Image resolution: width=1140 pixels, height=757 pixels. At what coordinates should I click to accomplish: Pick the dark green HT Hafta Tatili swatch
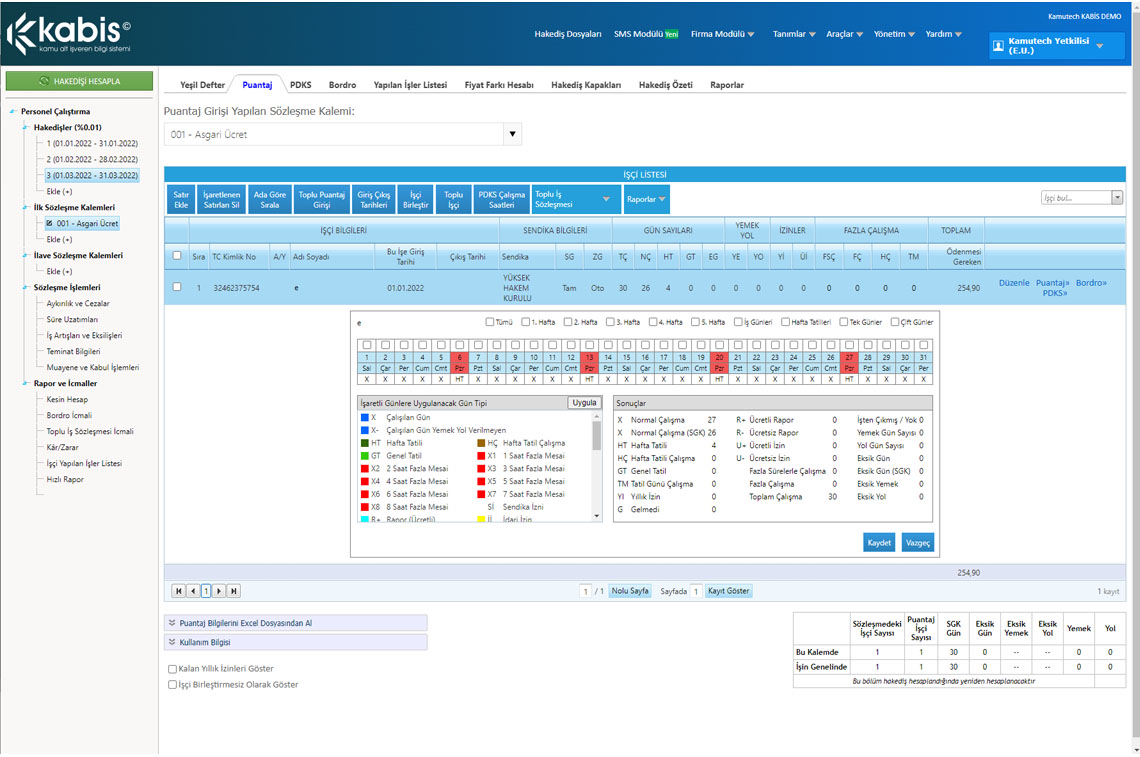coord(365,443)
